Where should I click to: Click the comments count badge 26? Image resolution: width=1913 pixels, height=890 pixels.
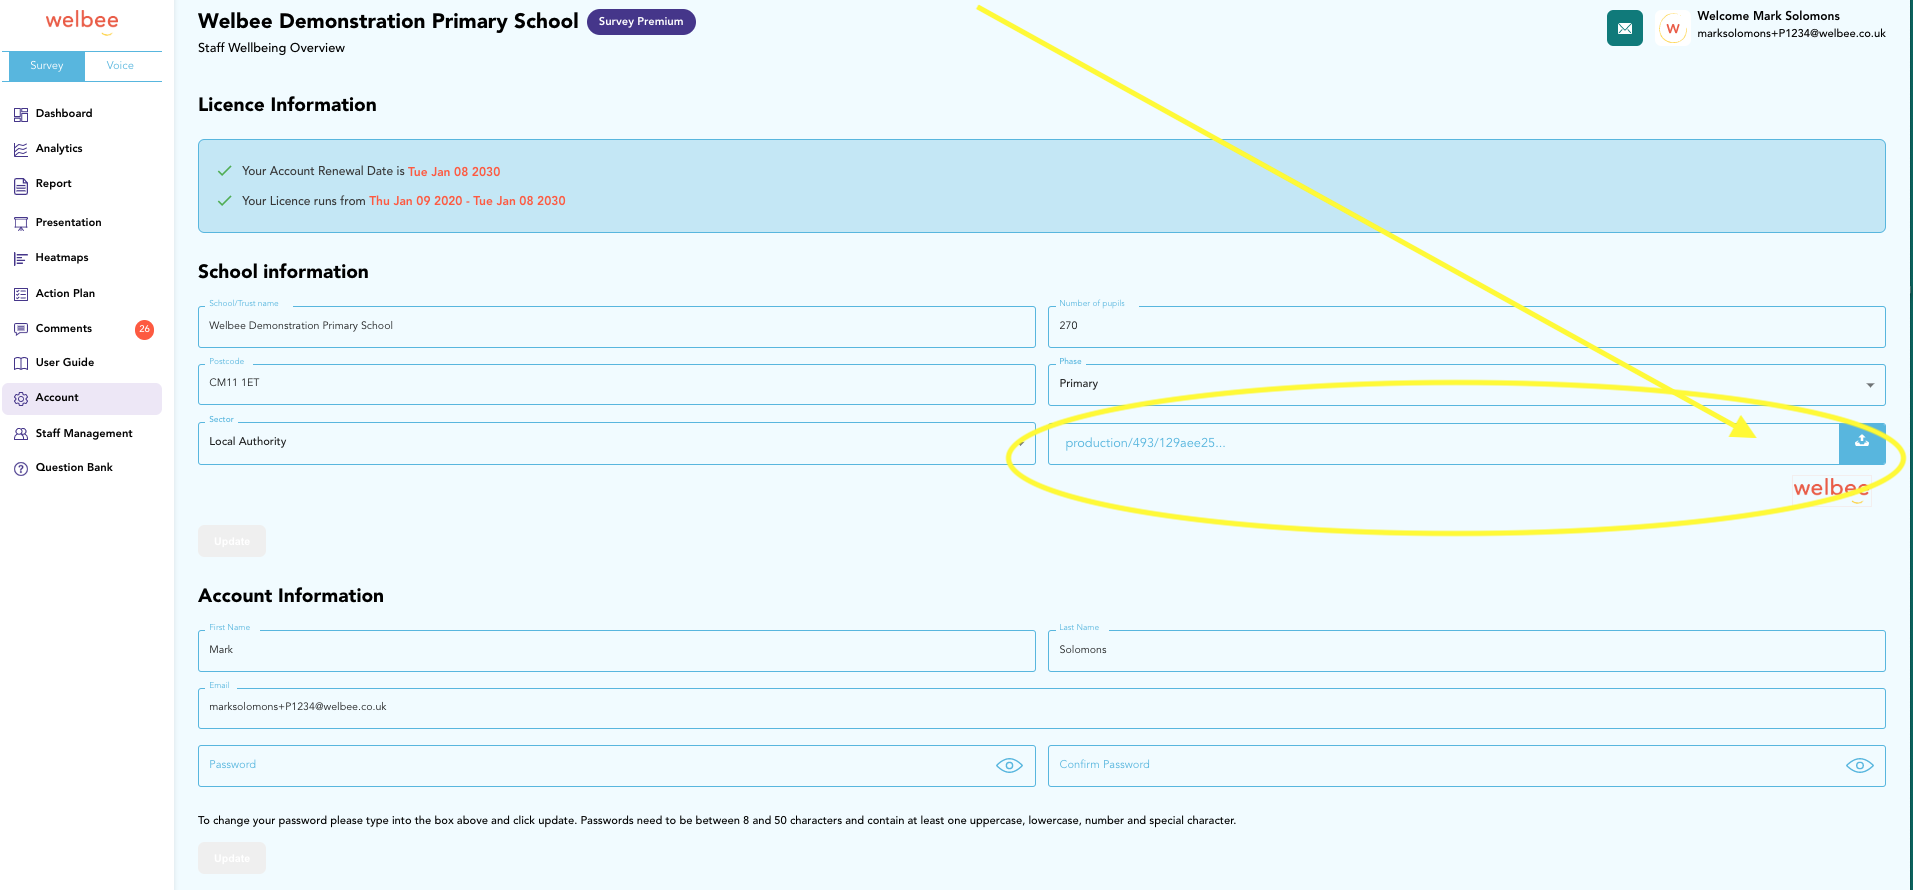pos(144,329)
